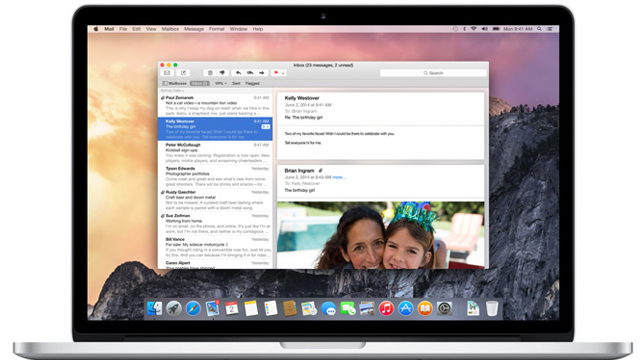Open Sue Zellman's Working from home email
640x360 pixels.
tap(215, 224)
